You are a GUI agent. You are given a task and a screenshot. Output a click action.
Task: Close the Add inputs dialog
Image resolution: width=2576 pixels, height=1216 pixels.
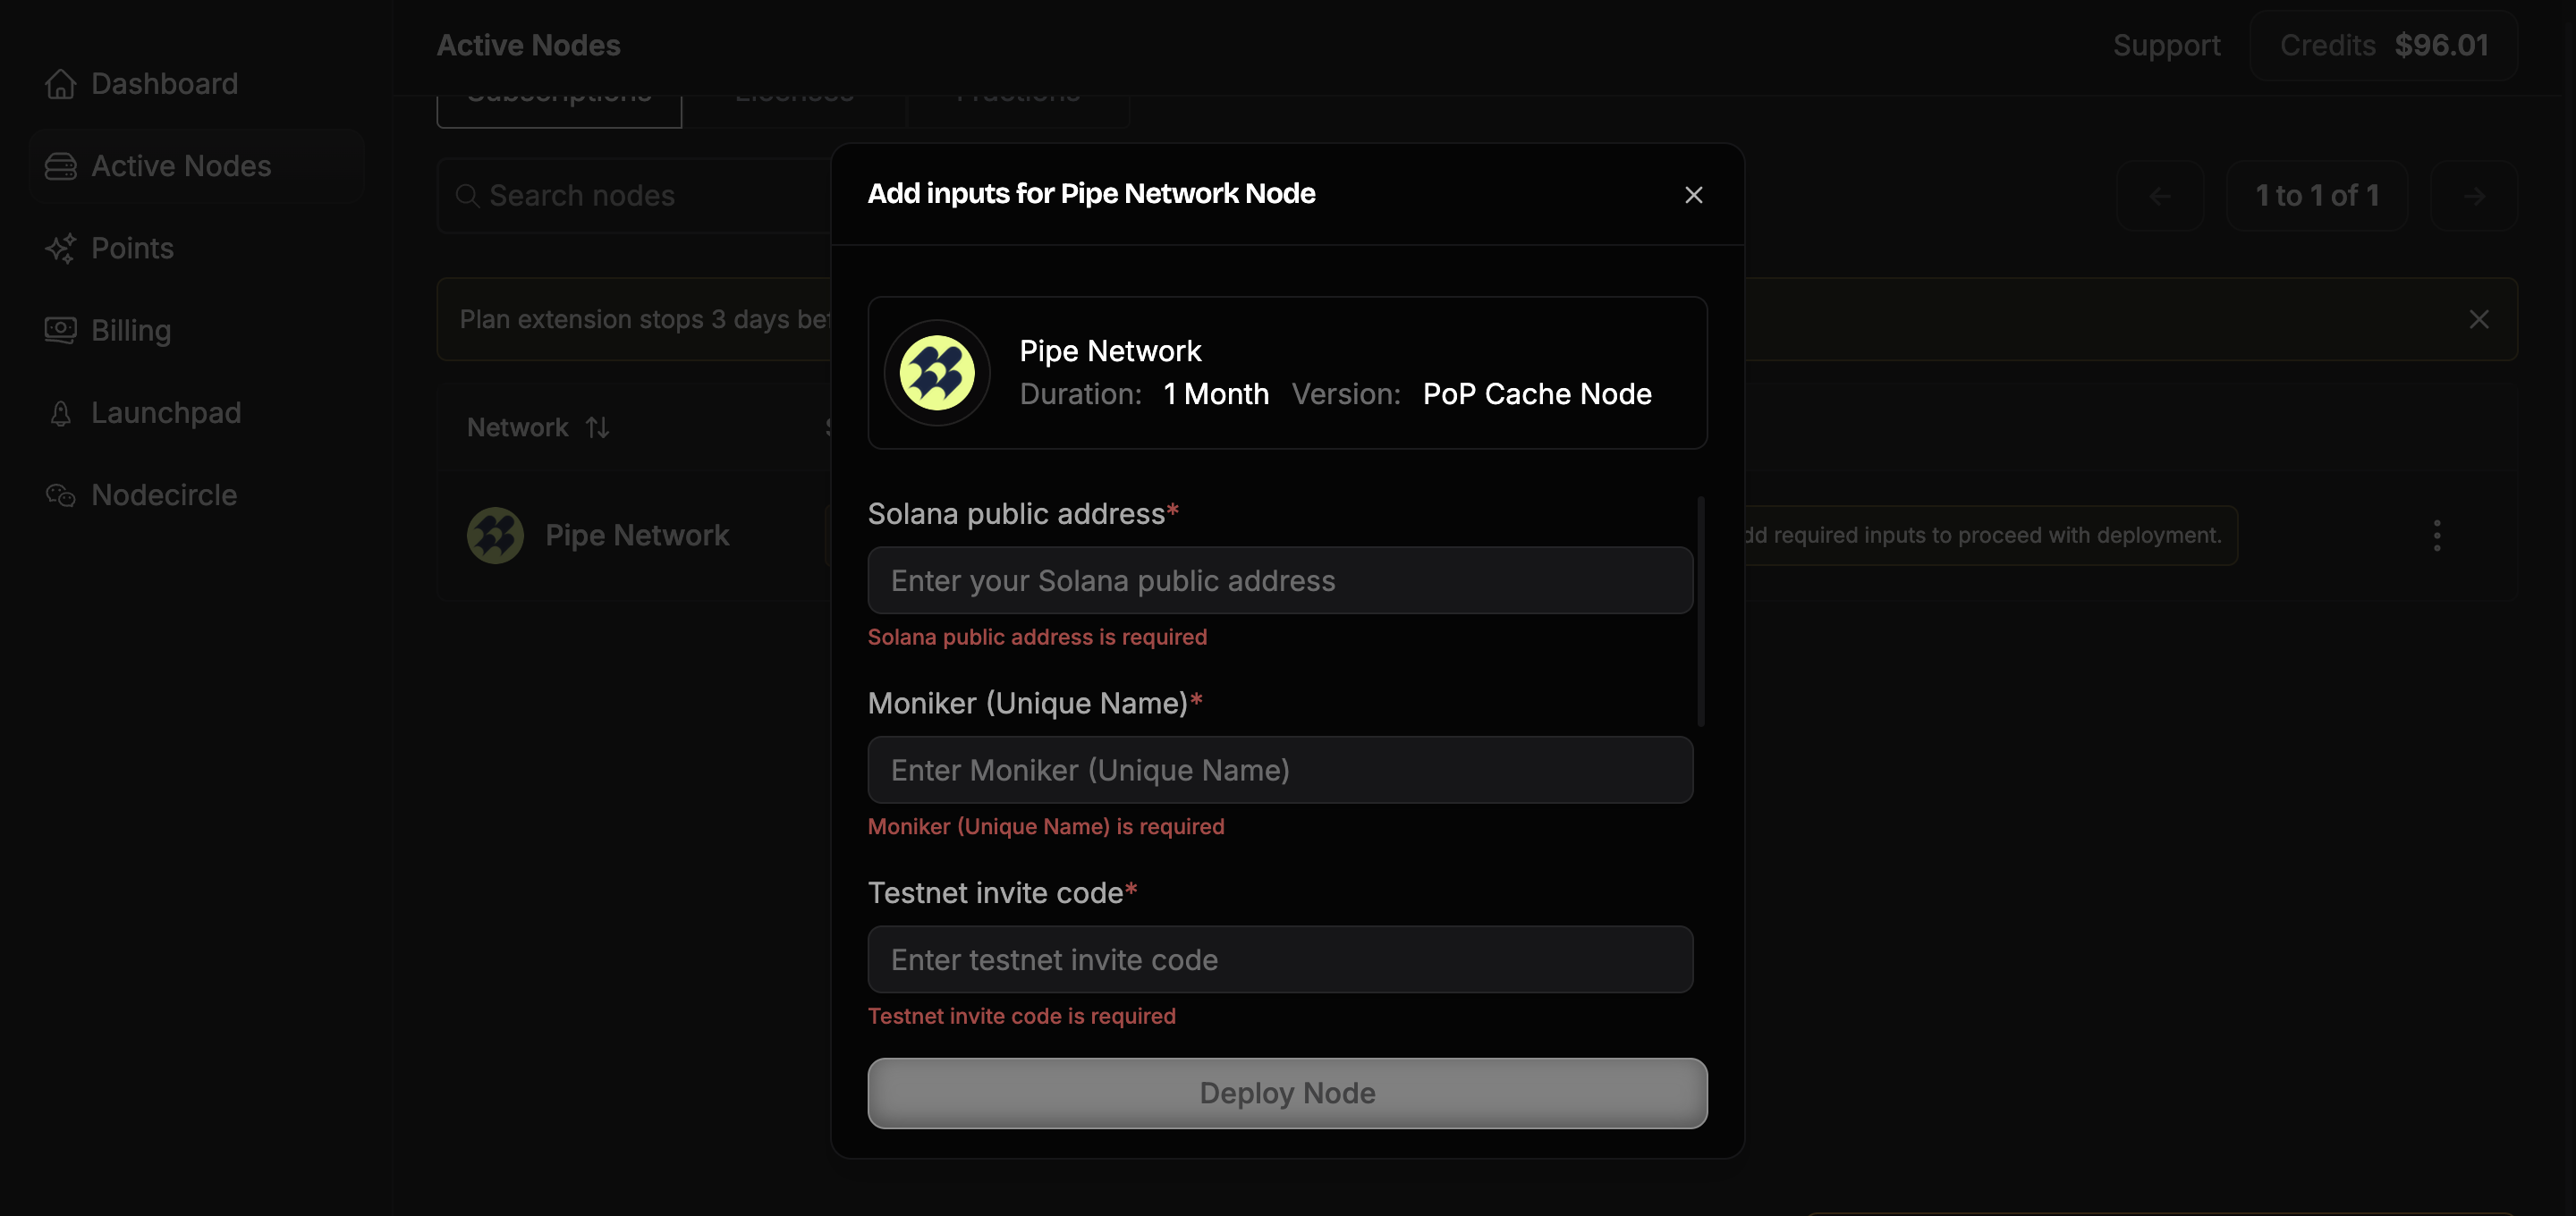tap(1693, 195)
